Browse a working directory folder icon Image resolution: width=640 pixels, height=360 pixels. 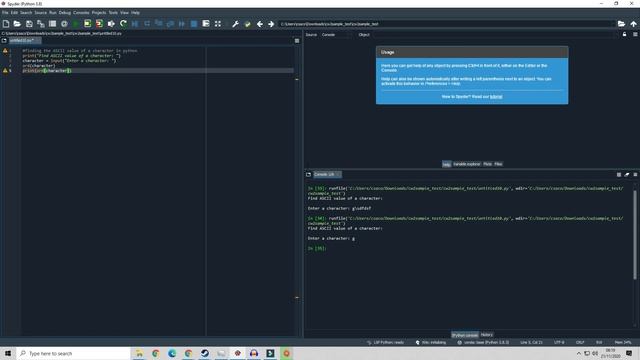[x=621, y=24]
